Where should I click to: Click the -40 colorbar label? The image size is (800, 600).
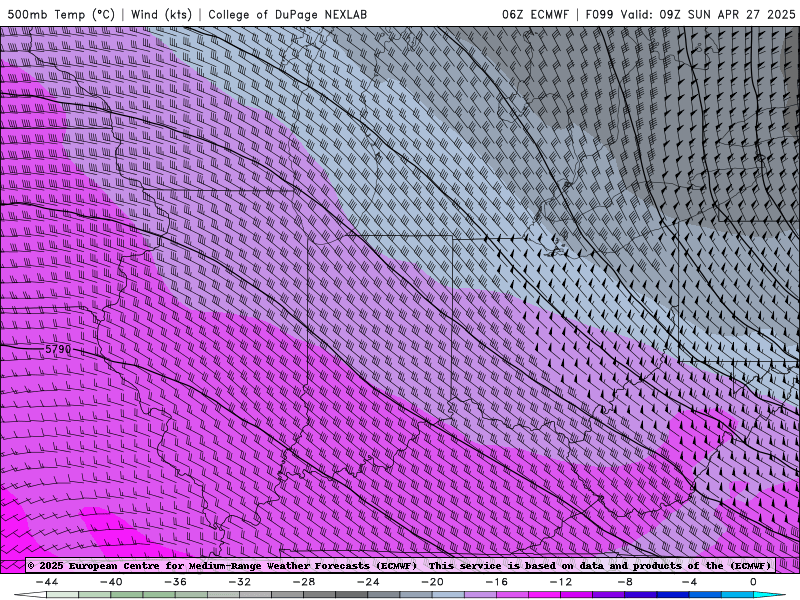coord(111,582)
